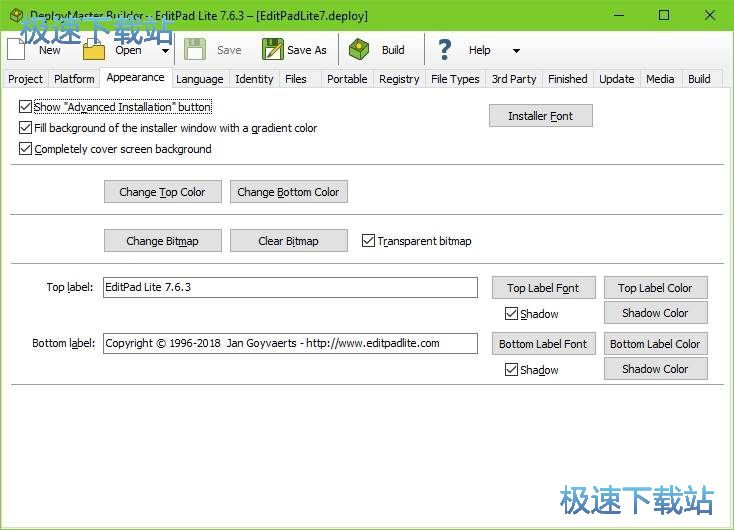The image size is (734, 530).
Task: Switch to the Project tab
Action: 25,79
